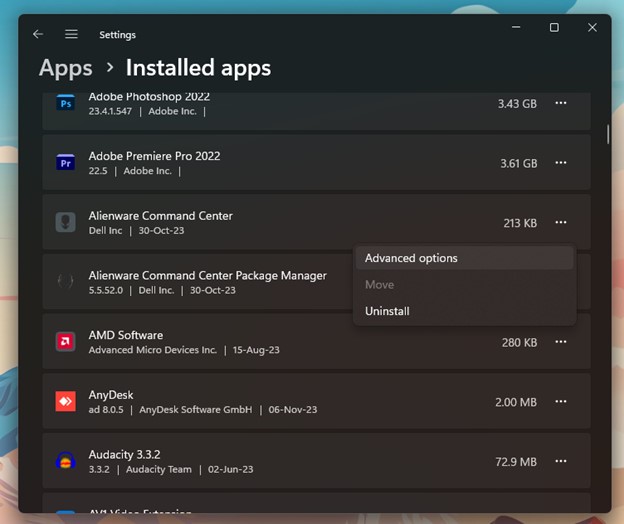Go to Apps in the breadcrumb
The image size is (624, 524).
65,68
